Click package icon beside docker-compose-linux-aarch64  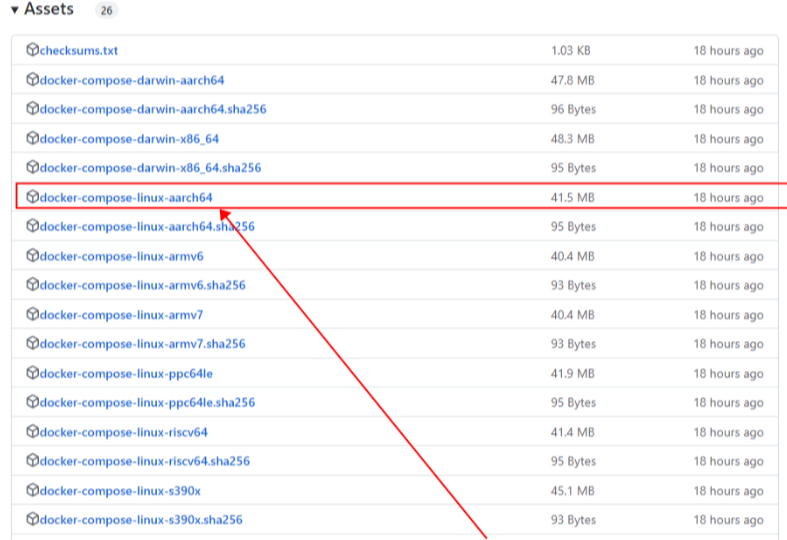coord(33,197)
